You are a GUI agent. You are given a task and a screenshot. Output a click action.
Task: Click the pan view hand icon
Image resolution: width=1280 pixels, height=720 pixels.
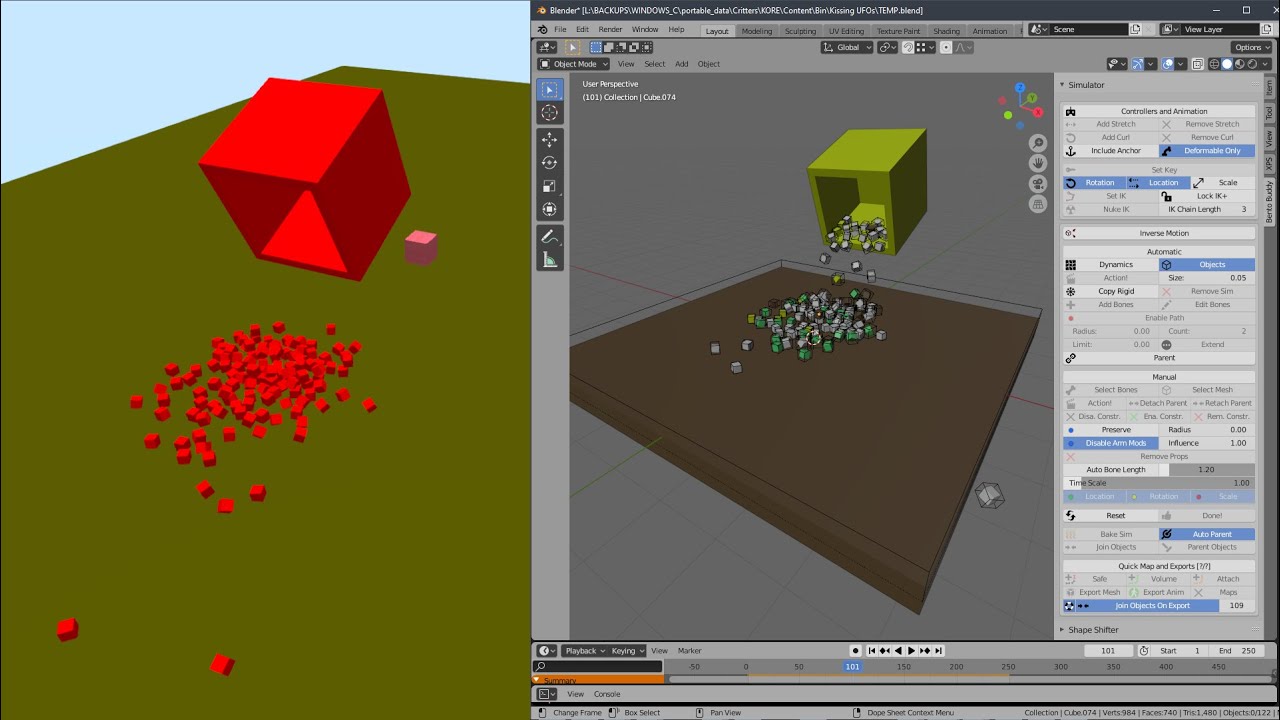tap(1039, 164)
